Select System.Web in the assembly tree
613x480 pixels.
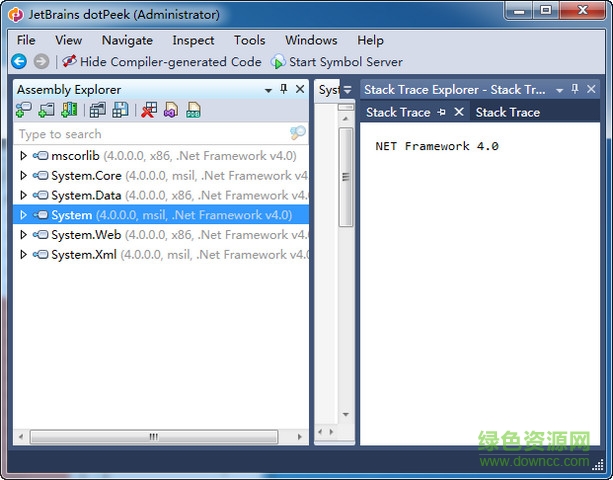[x=161, y=235]
